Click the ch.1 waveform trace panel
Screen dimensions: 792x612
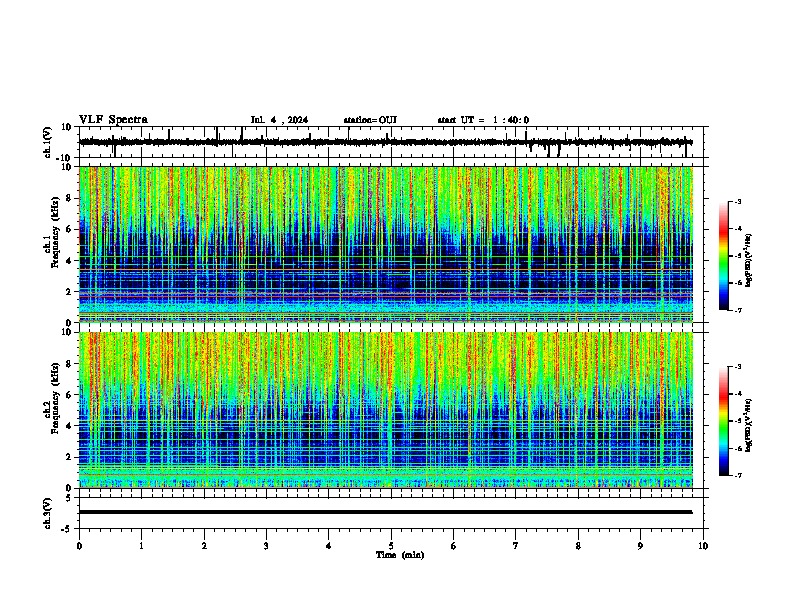[393, 142]
